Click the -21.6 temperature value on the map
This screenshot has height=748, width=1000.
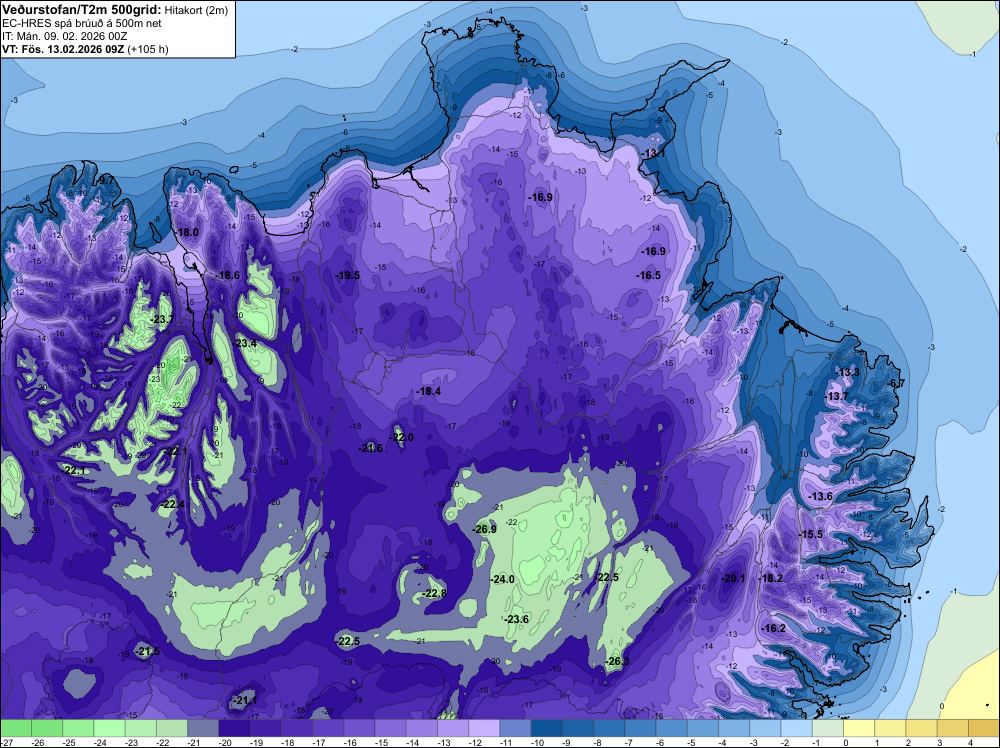[x=370, y=448]
